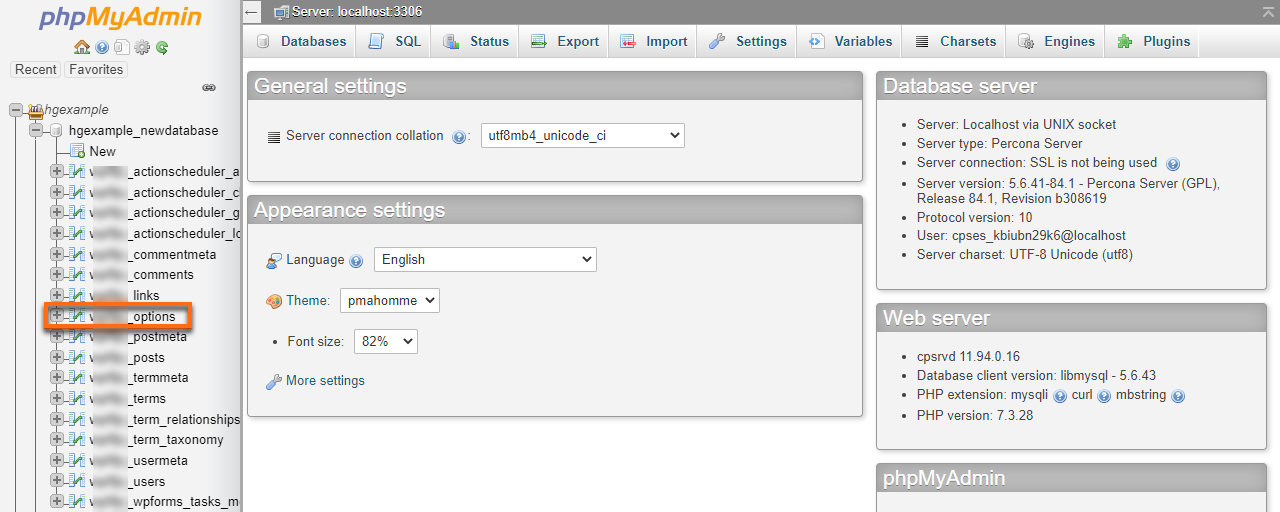The width and height of the screenshot is (1280, 512).
Task: Click the collapse icon at top-right of header
Action: [1268, 11]
